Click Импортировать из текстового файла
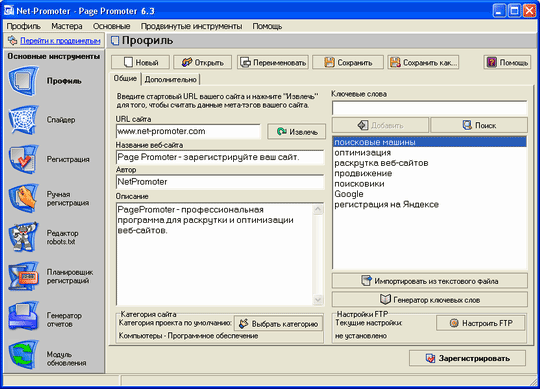 pos(430,281)
